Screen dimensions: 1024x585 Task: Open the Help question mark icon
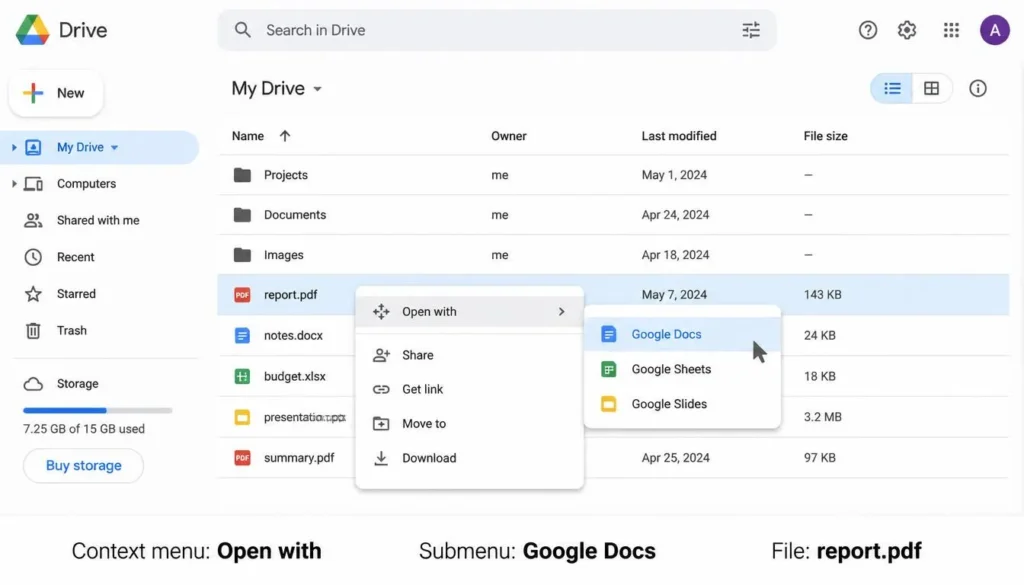[868, 30]
